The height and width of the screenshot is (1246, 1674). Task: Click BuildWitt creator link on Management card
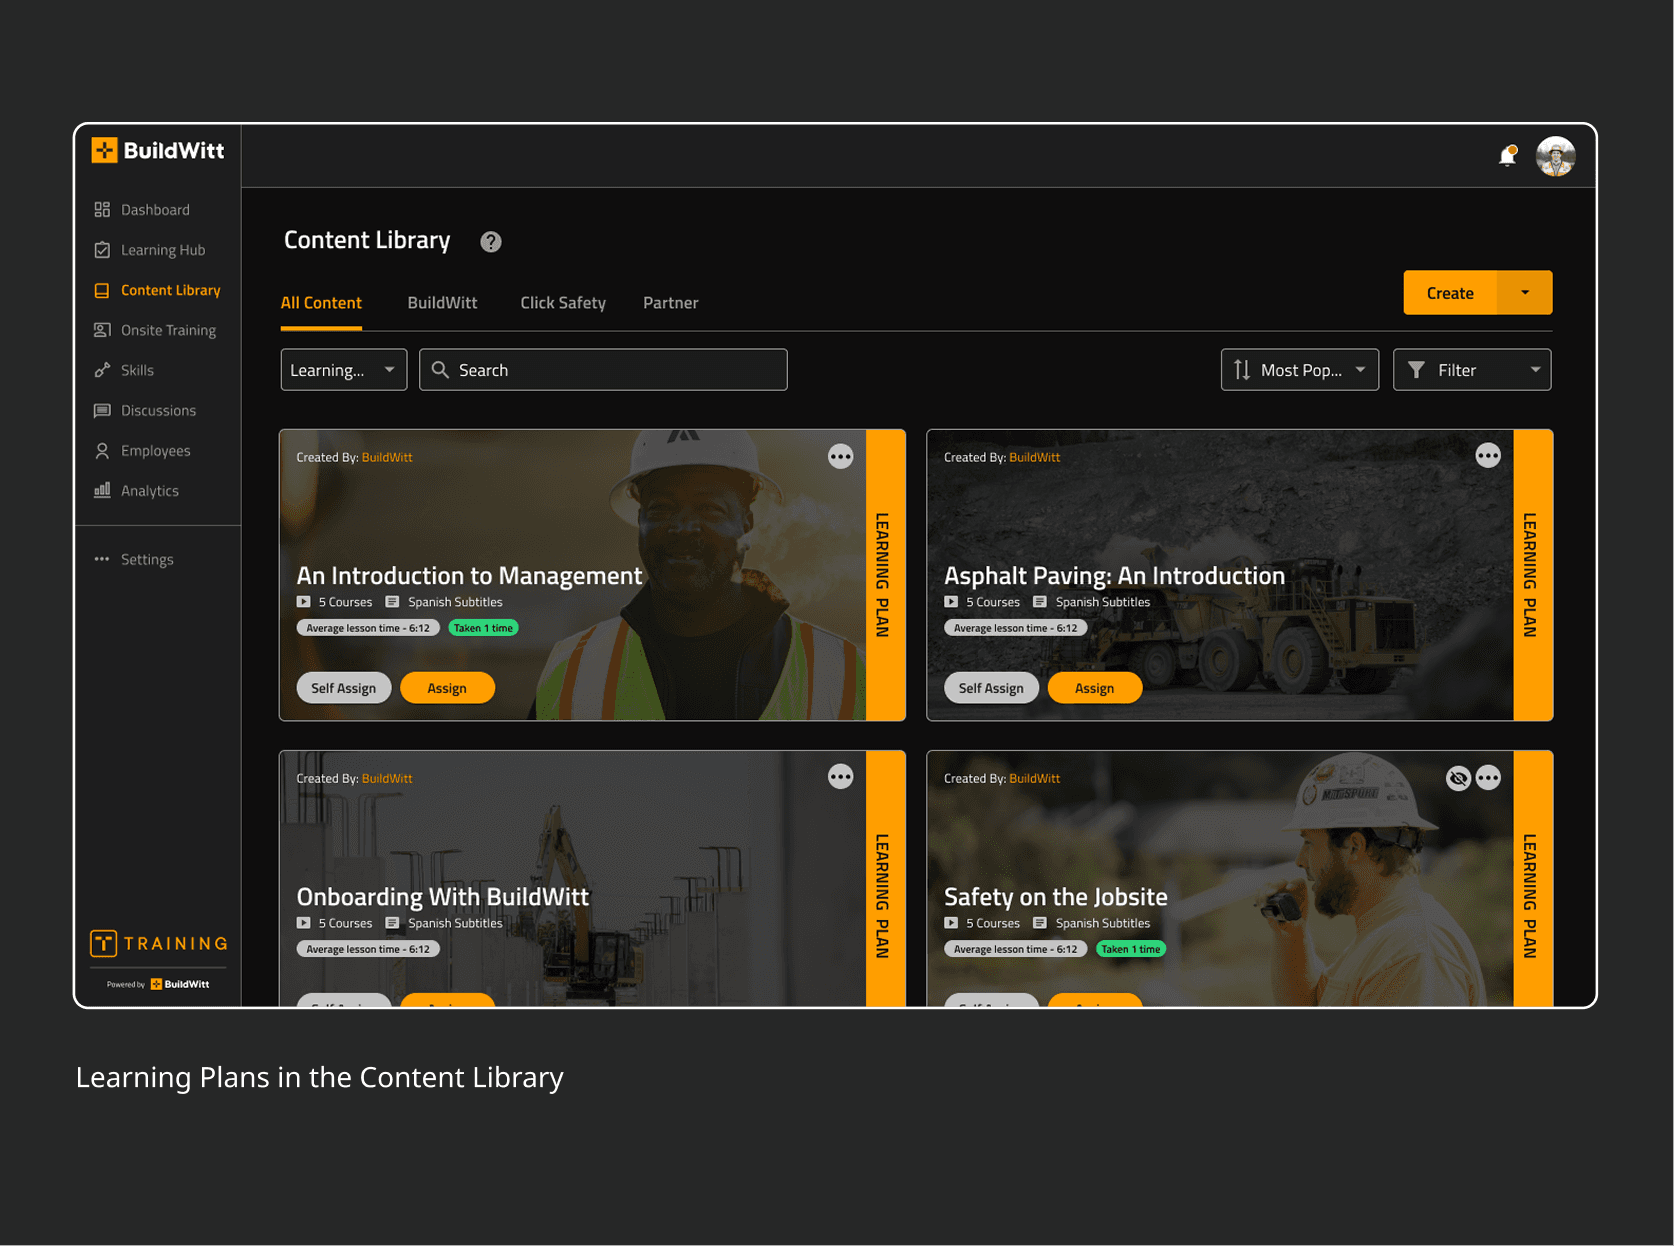click(x=387, y=457)
